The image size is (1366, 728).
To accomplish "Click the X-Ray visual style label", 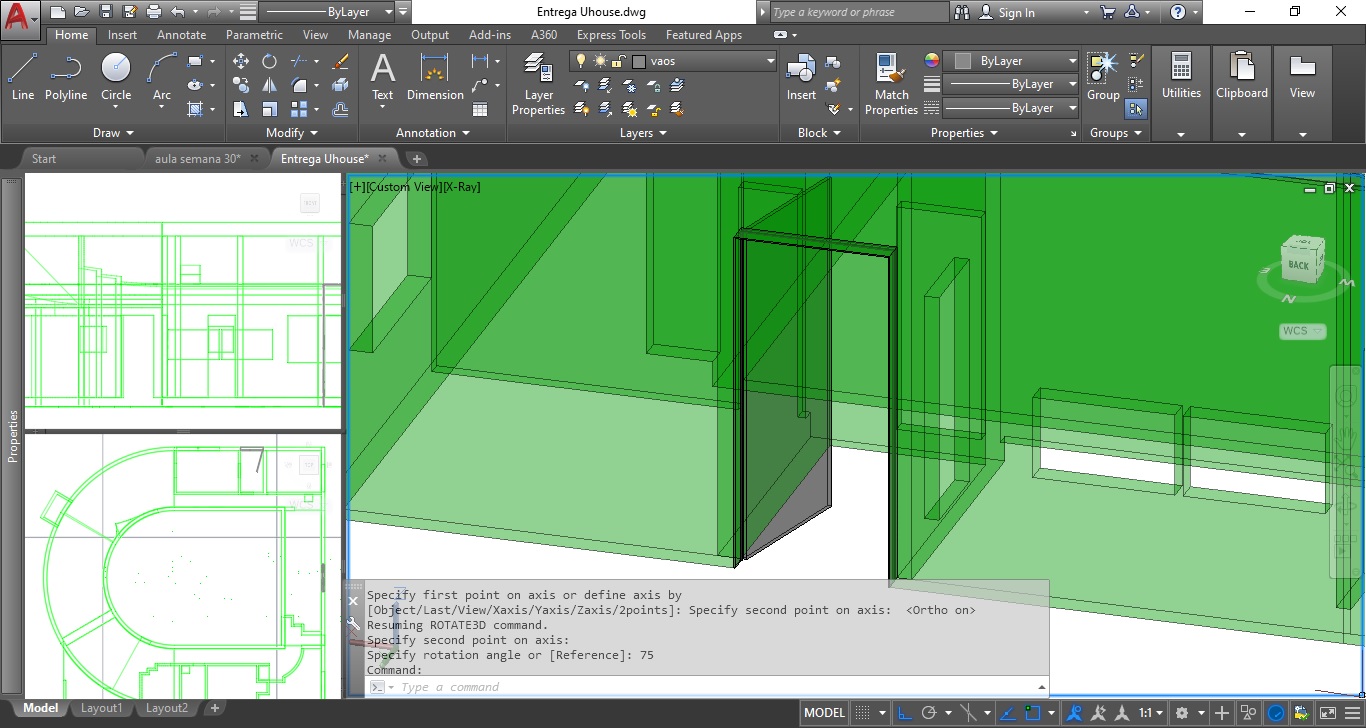I will 462,187.
